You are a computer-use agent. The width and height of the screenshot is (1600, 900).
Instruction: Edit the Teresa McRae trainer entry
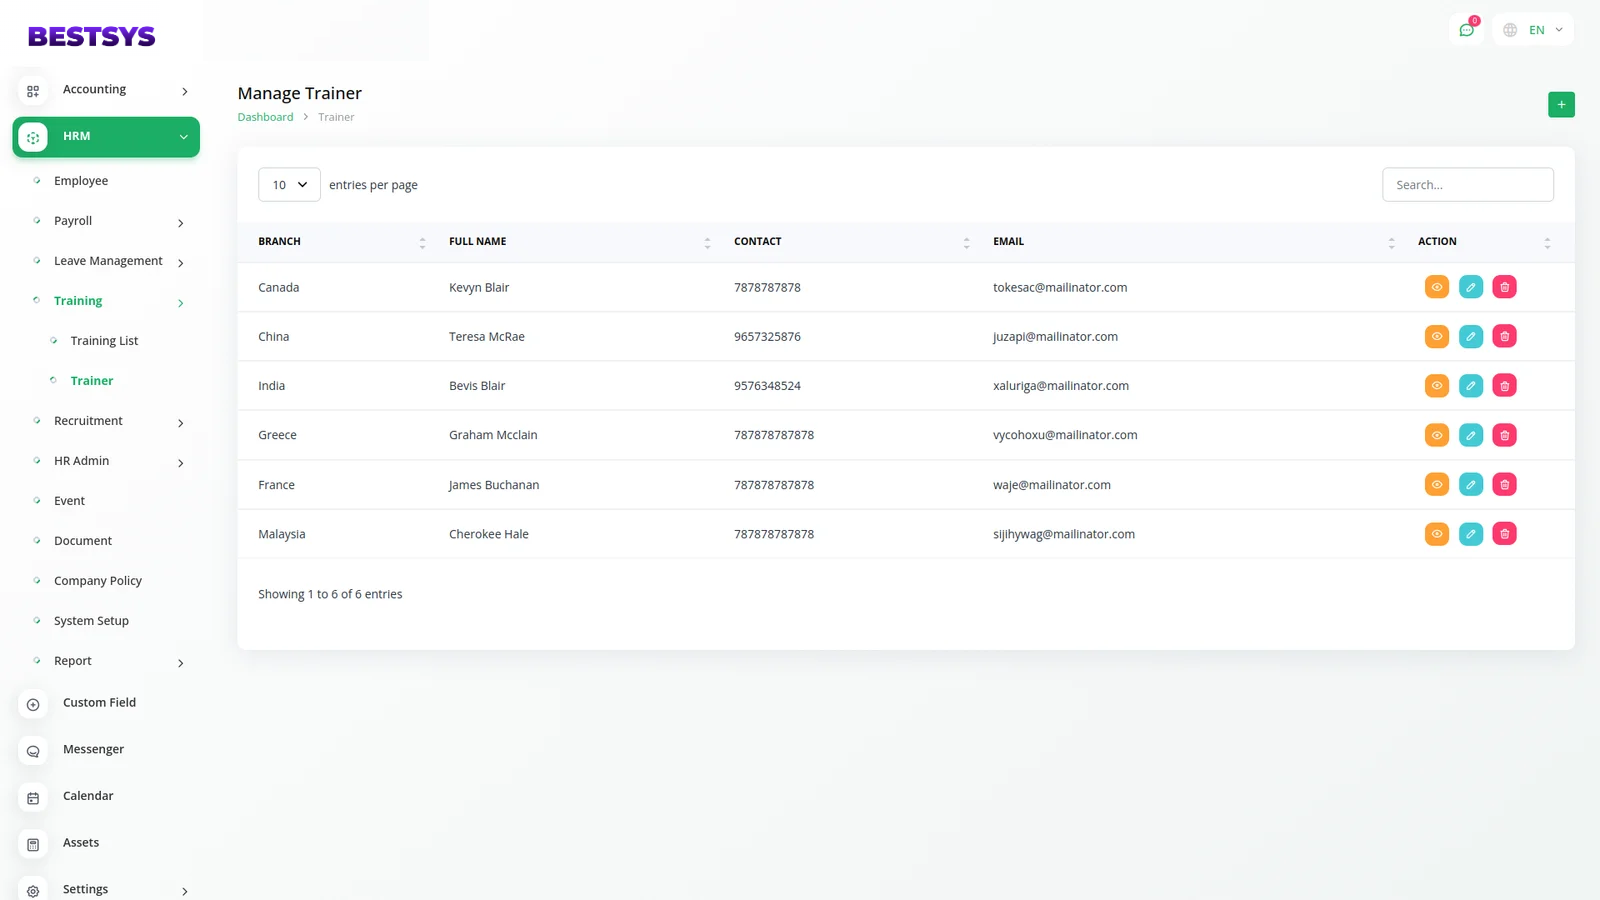pos(1470,337)
